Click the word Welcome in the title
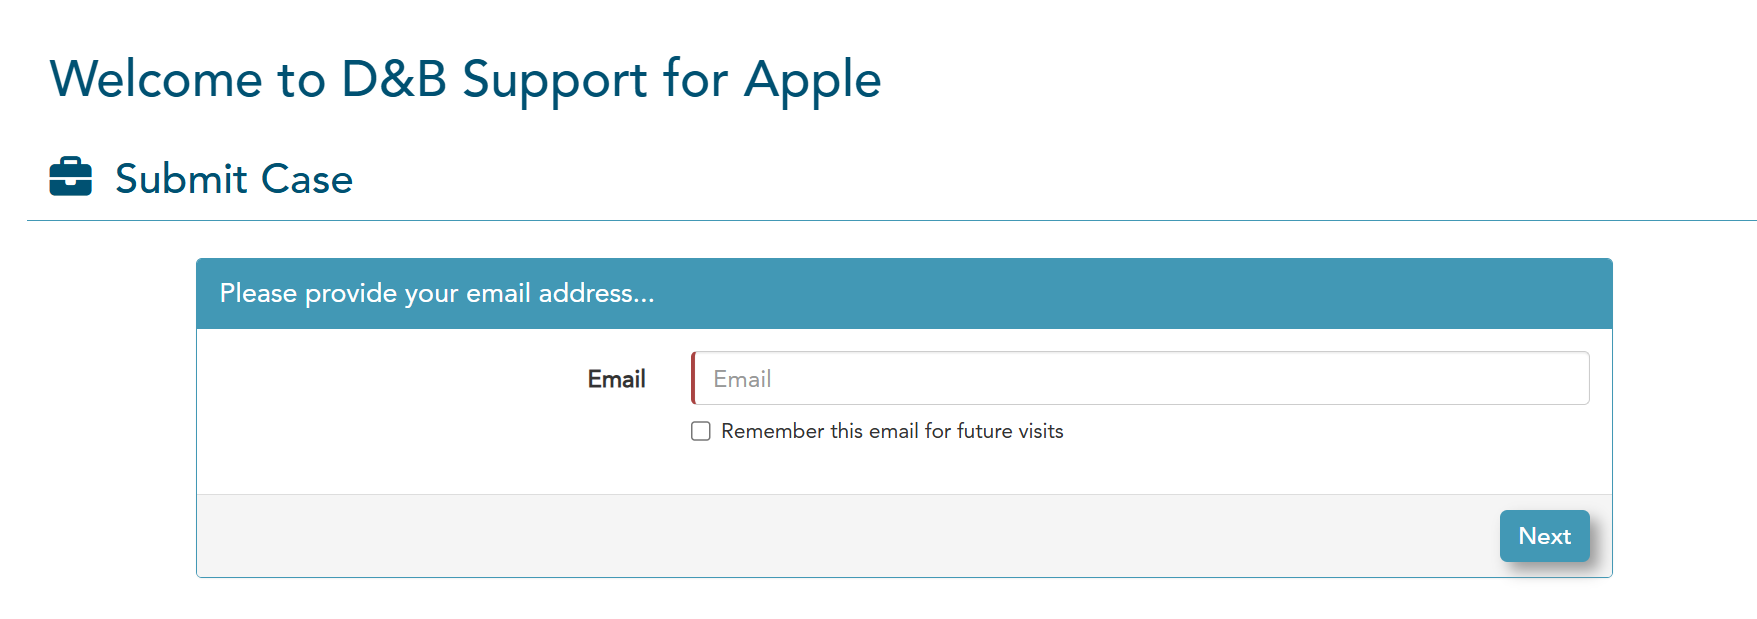Image resolution: width=1757 pixels, height=619 pixels. tap(156, 79)
